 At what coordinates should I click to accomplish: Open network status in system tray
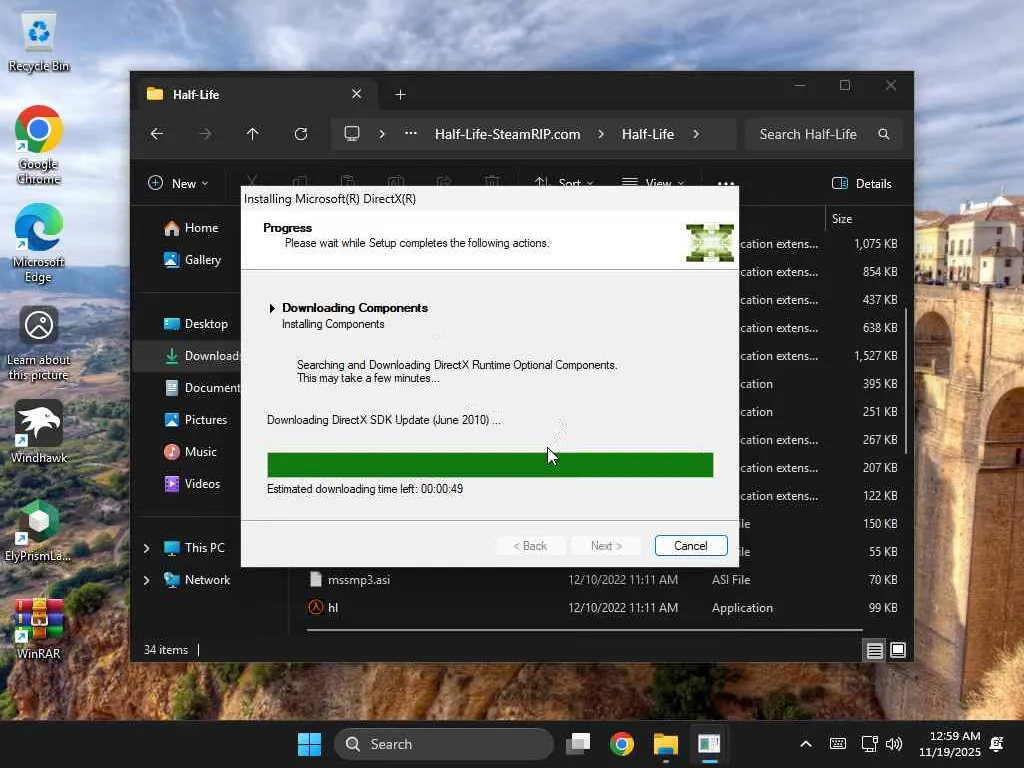pos(869,744)
